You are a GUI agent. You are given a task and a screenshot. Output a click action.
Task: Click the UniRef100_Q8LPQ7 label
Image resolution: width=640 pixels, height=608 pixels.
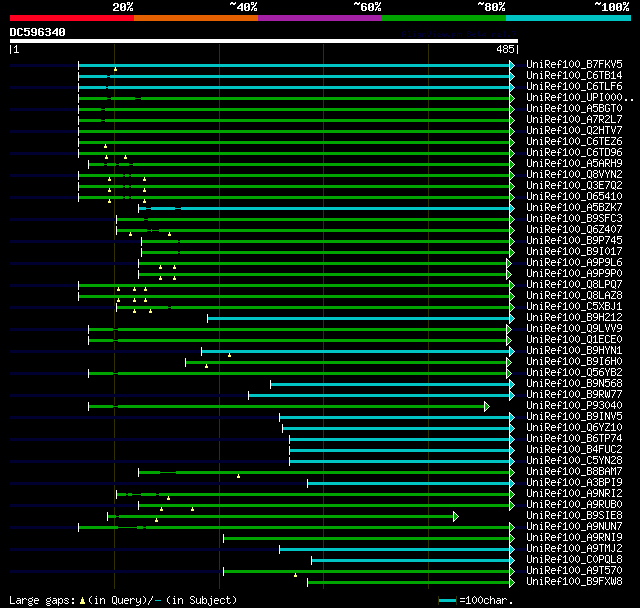point(574,285)
